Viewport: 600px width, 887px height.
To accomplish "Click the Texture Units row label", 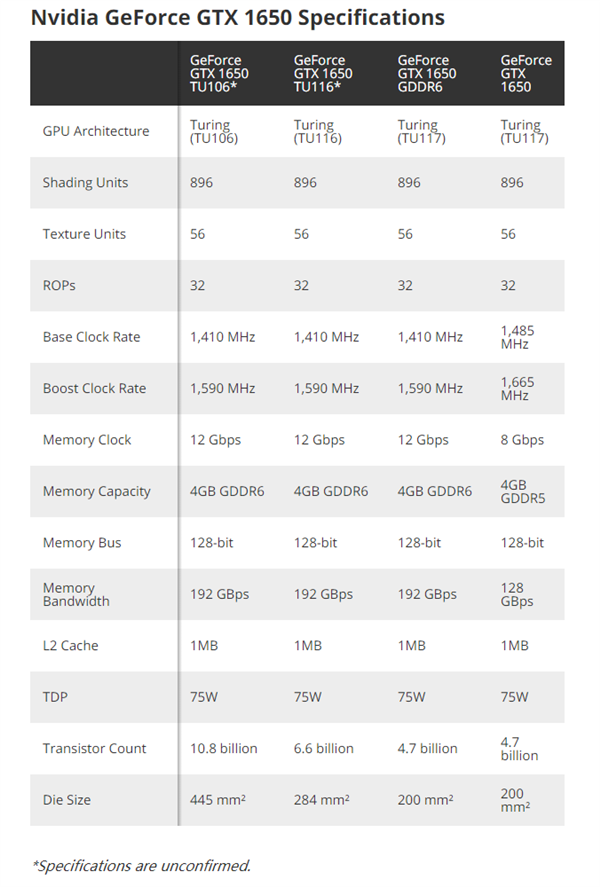I will tap(84, 234).
